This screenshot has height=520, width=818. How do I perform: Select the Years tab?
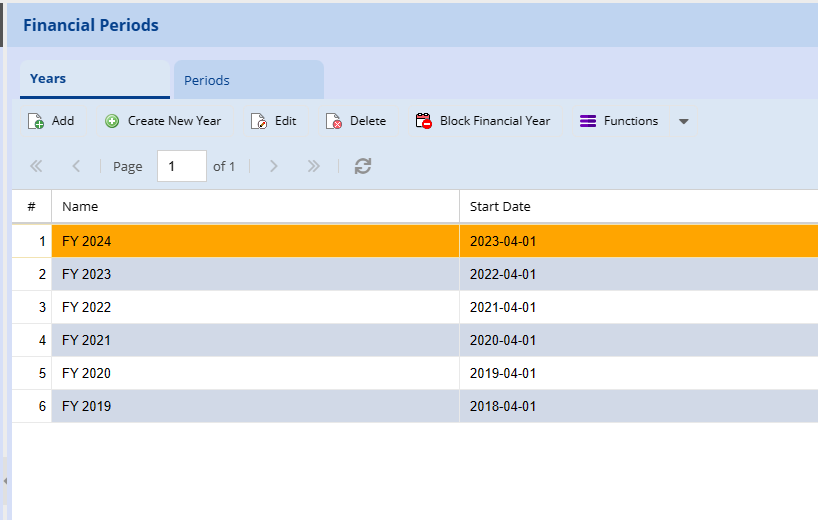click(x=48, y=78)
